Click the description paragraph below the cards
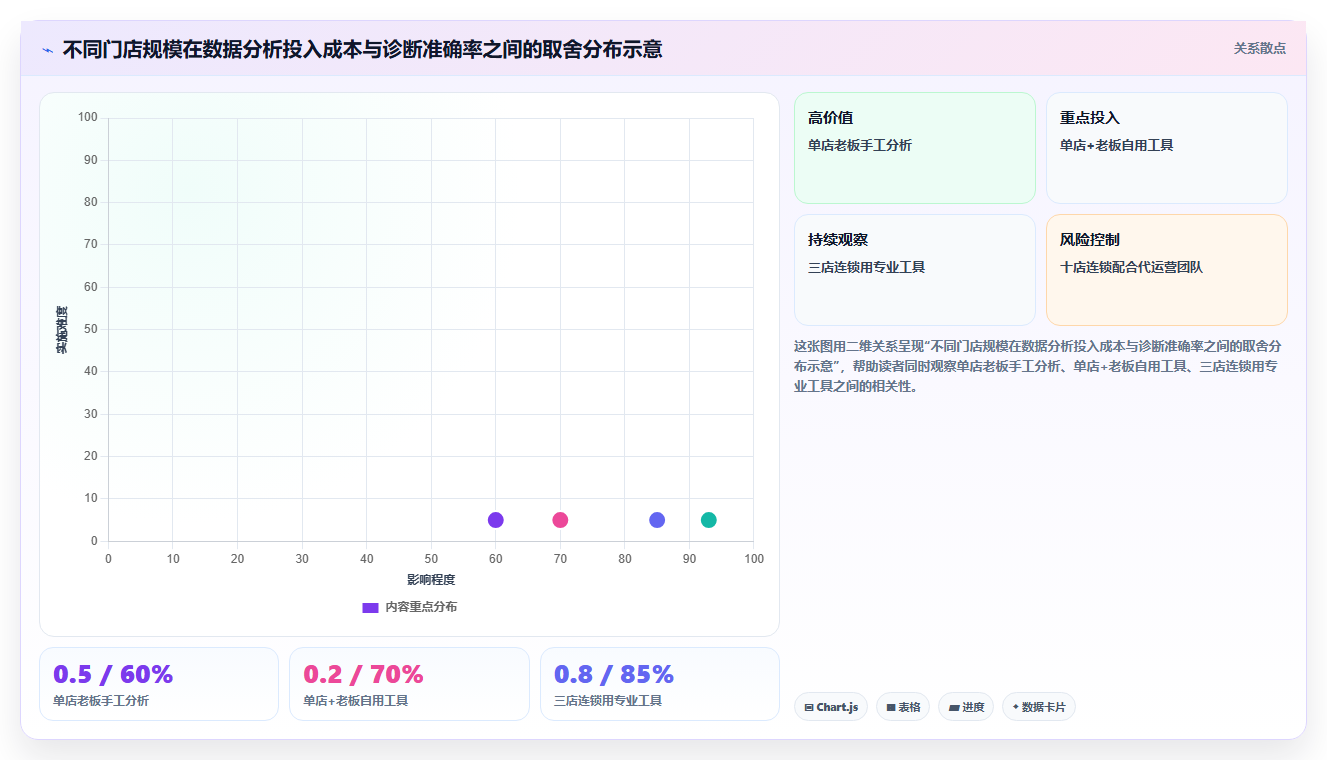 (1038, 366)
